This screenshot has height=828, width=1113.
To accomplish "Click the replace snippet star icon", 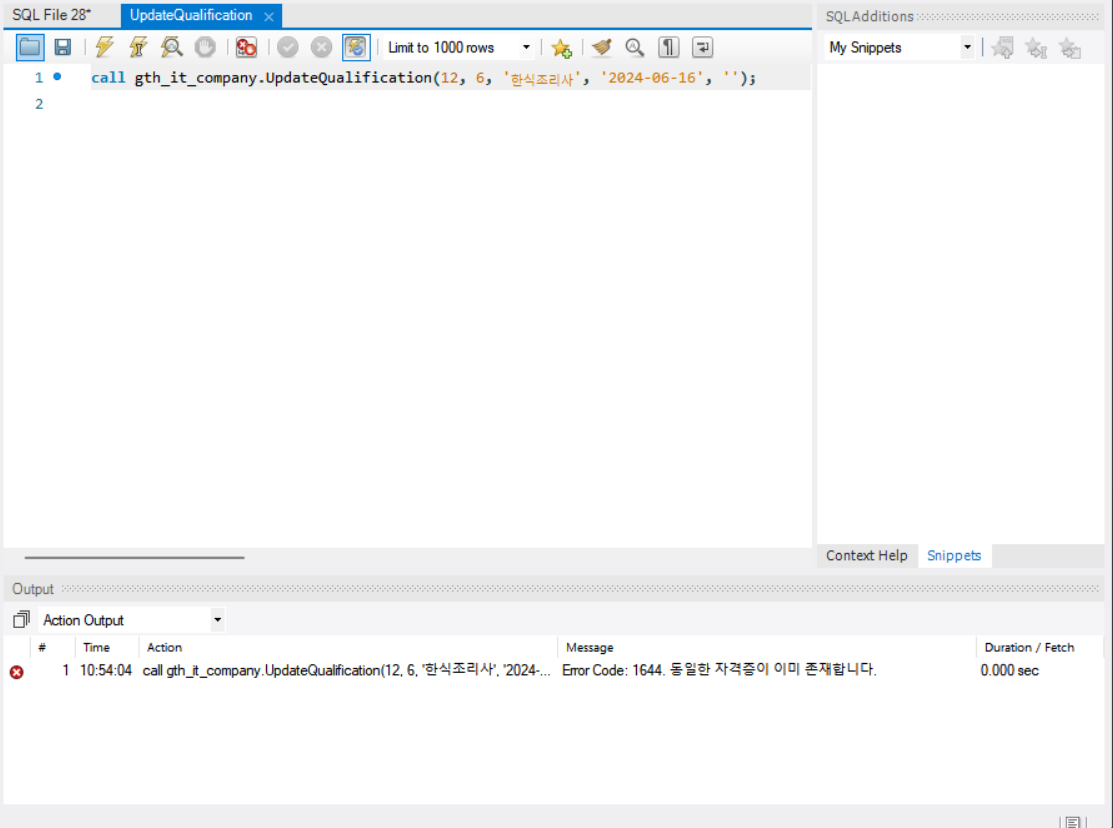I will point(1036,48).
